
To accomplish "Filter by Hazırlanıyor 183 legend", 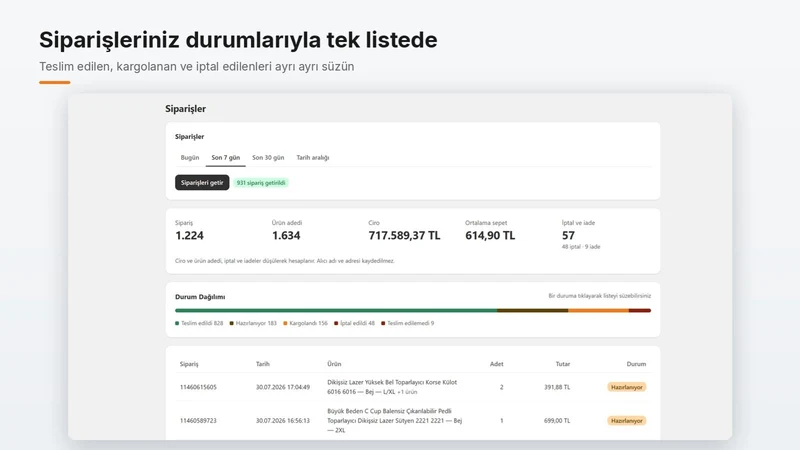I will pos(253,323).
